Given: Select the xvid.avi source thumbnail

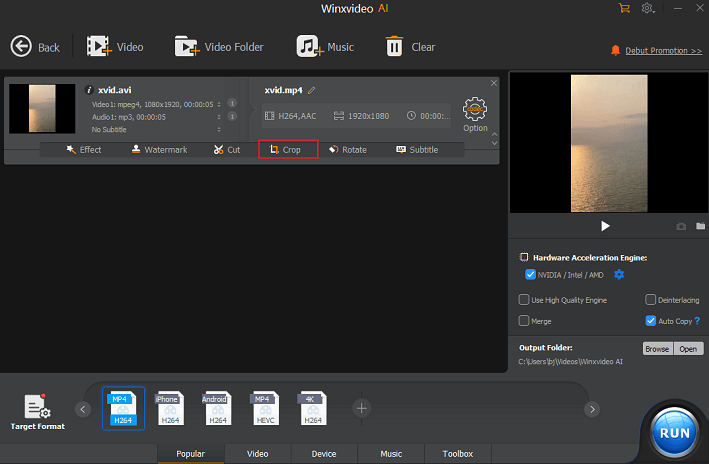Looking at the screenshot, I should pyautogui.click(x=42, y=109).
